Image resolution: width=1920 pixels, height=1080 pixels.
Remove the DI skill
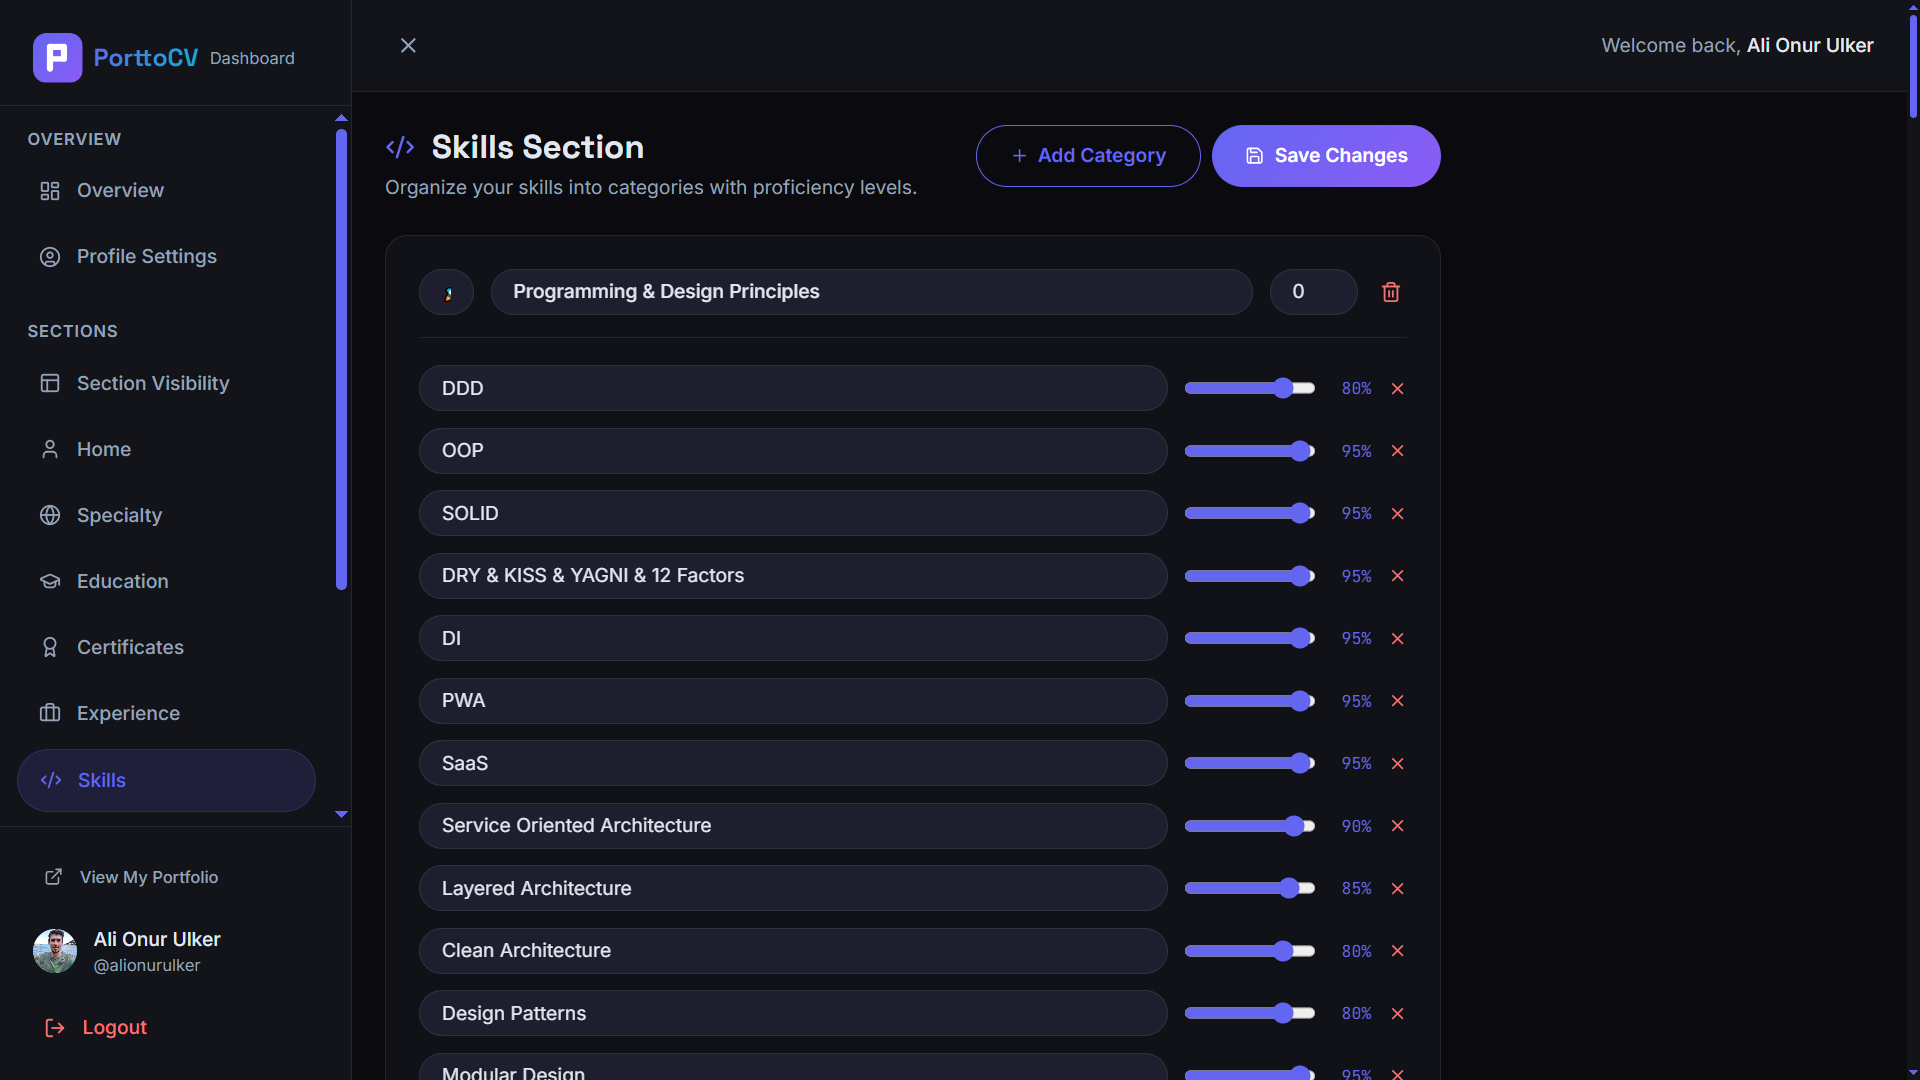pyautogui.click(x=1398, y=638)
